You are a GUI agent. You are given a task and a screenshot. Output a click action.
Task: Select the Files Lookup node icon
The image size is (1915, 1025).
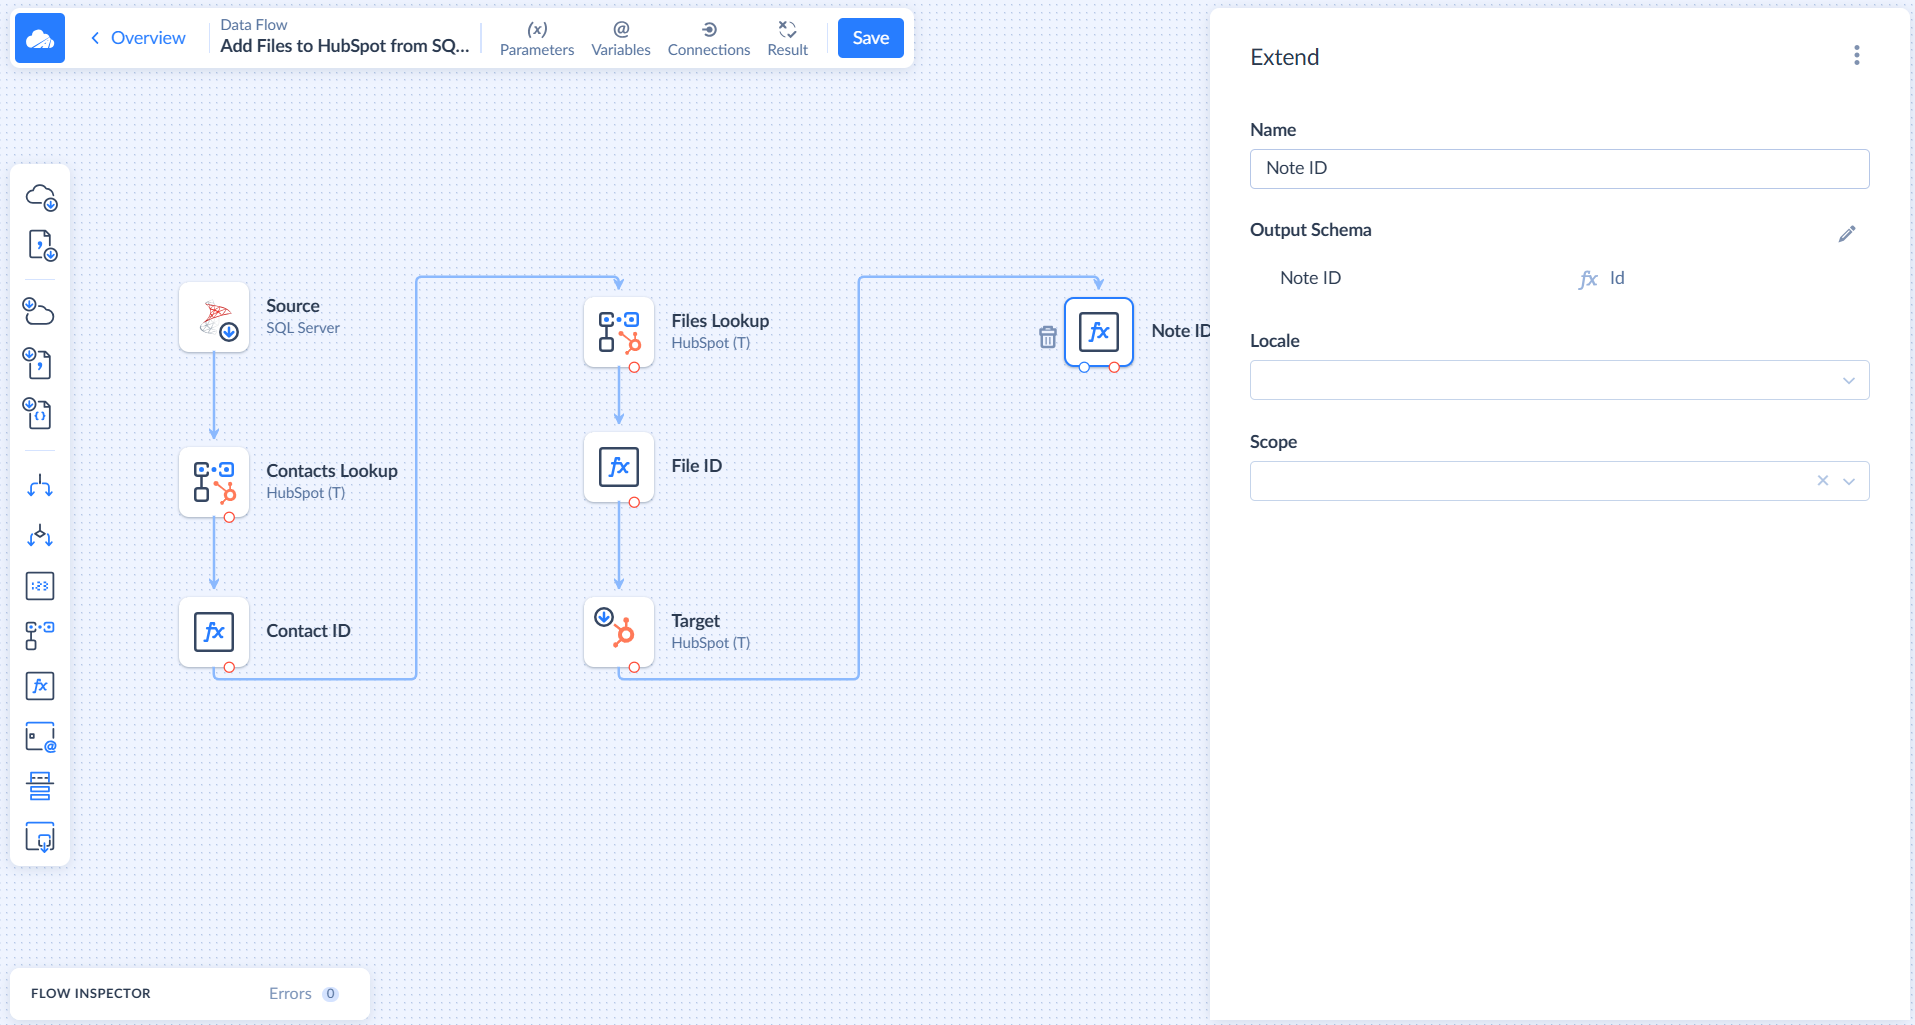pos(619,332)
